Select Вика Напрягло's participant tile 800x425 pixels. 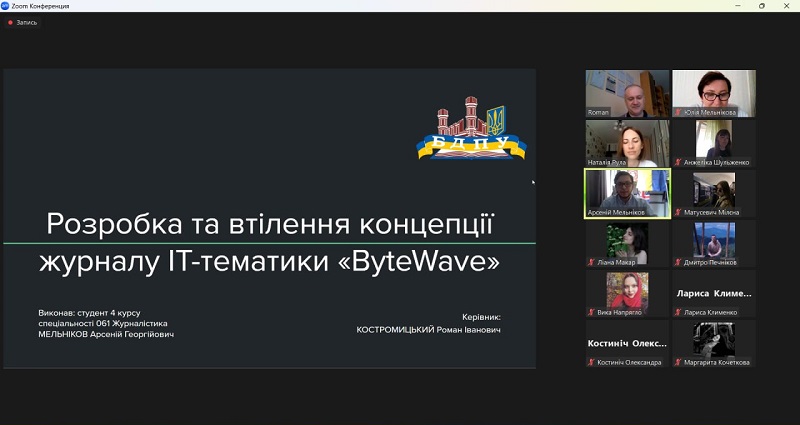tap(628, 293)
